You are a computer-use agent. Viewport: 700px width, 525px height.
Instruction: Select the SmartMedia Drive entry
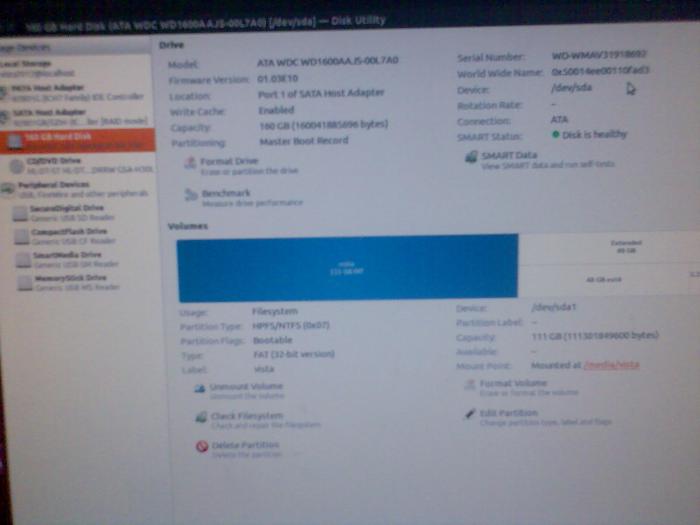click(69, 259)
